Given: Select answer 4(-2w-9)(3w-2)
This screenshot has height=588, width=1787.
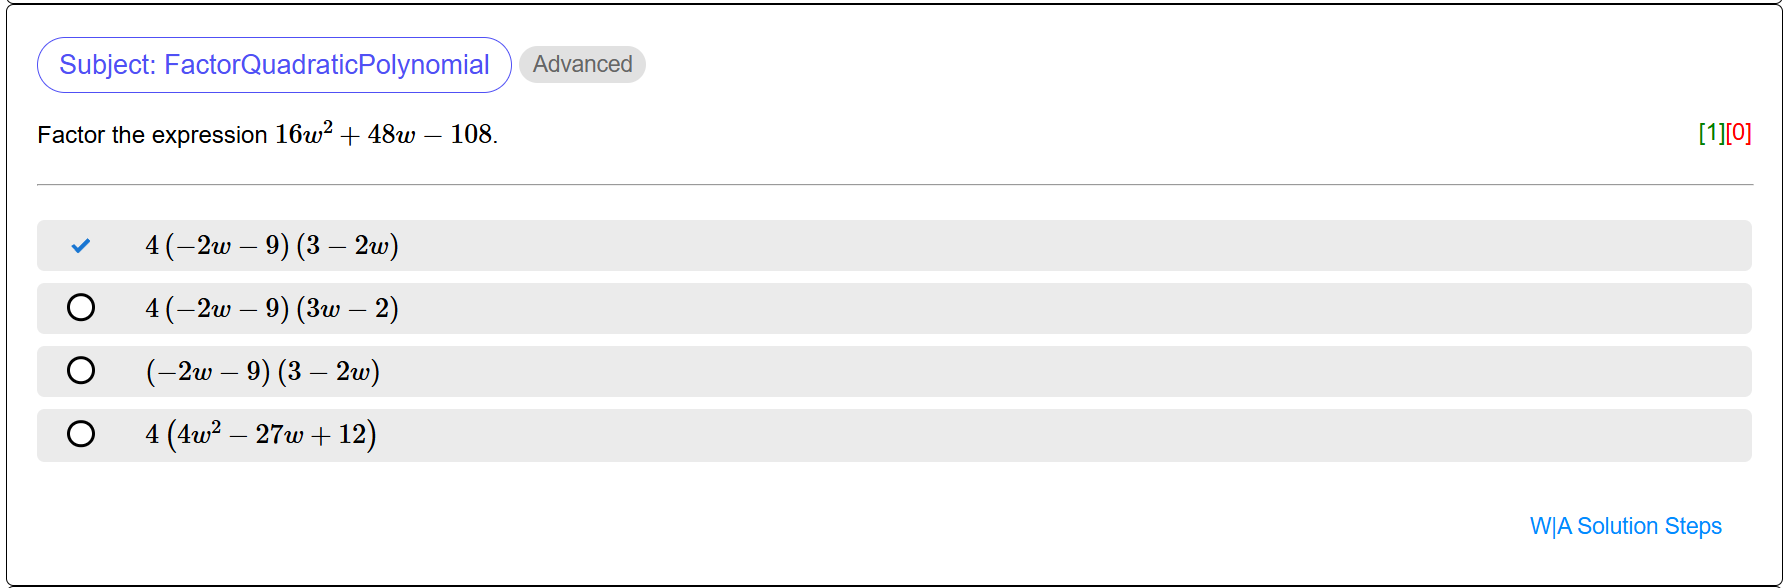Looking at the screenshot, I should point(273,308).
